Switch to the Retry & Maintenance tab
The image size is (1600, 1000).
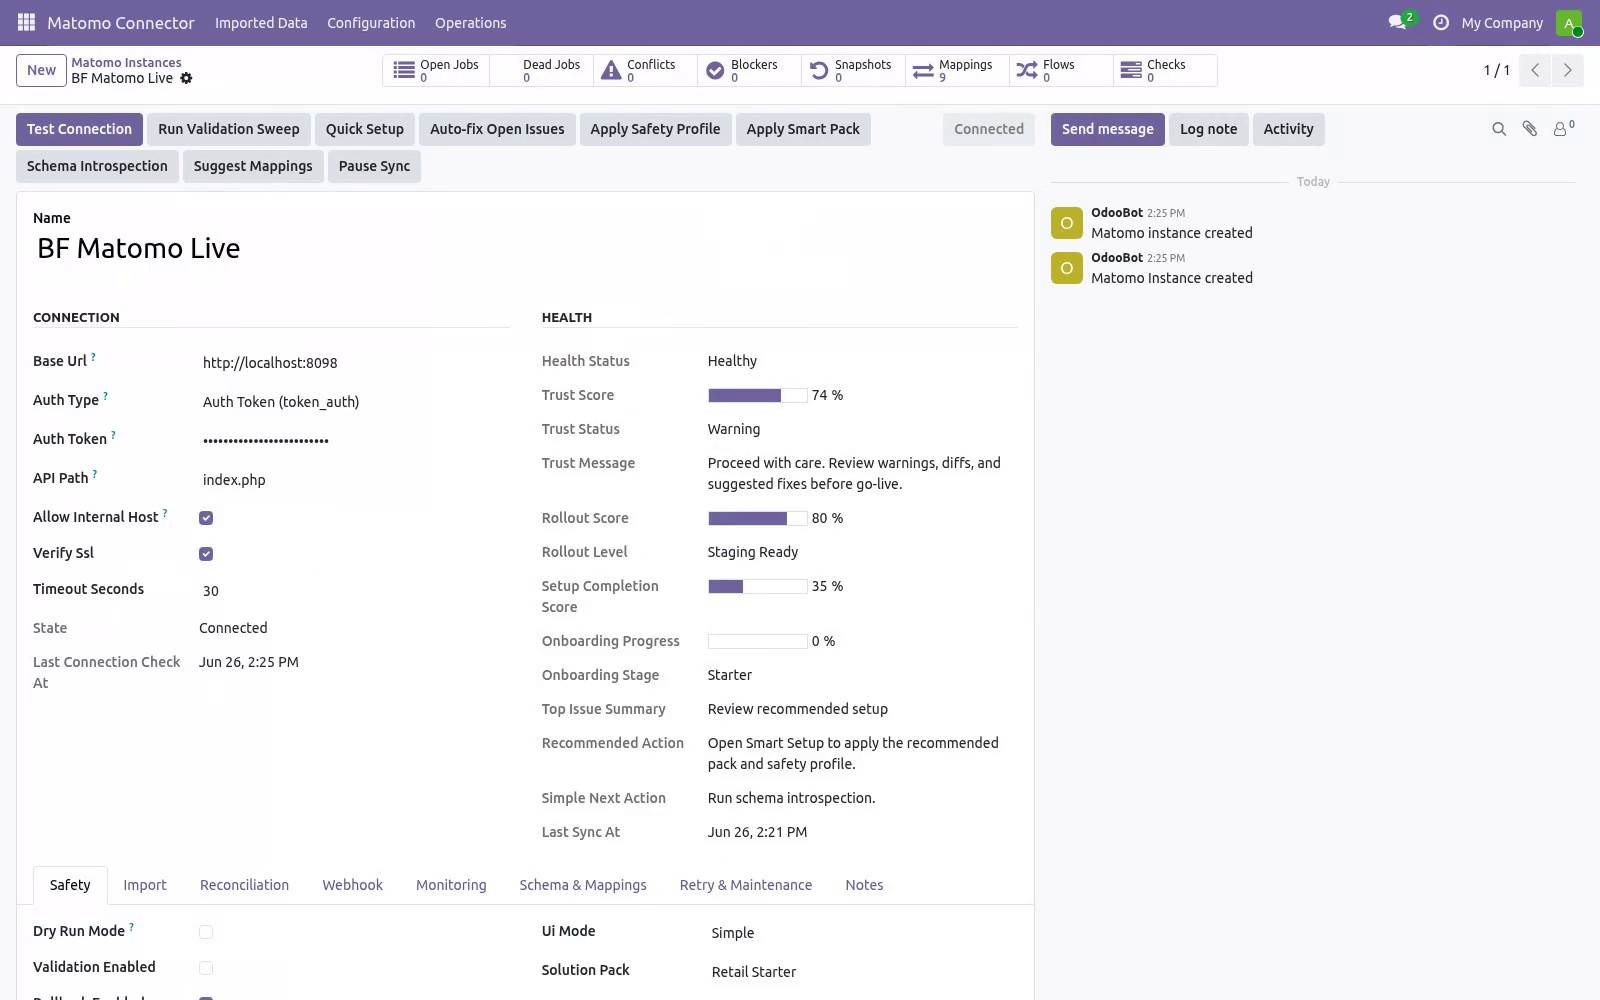coord(746,885)
